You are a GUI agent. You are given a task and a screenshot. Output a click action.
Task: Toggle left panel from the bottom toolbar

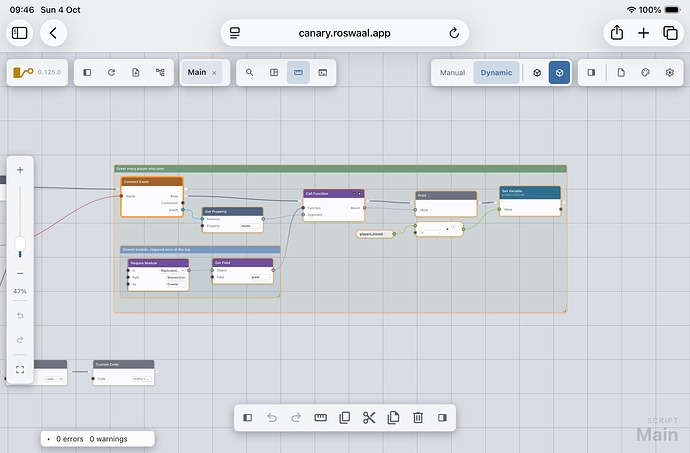pyautogui.click(x=248, y=417)
